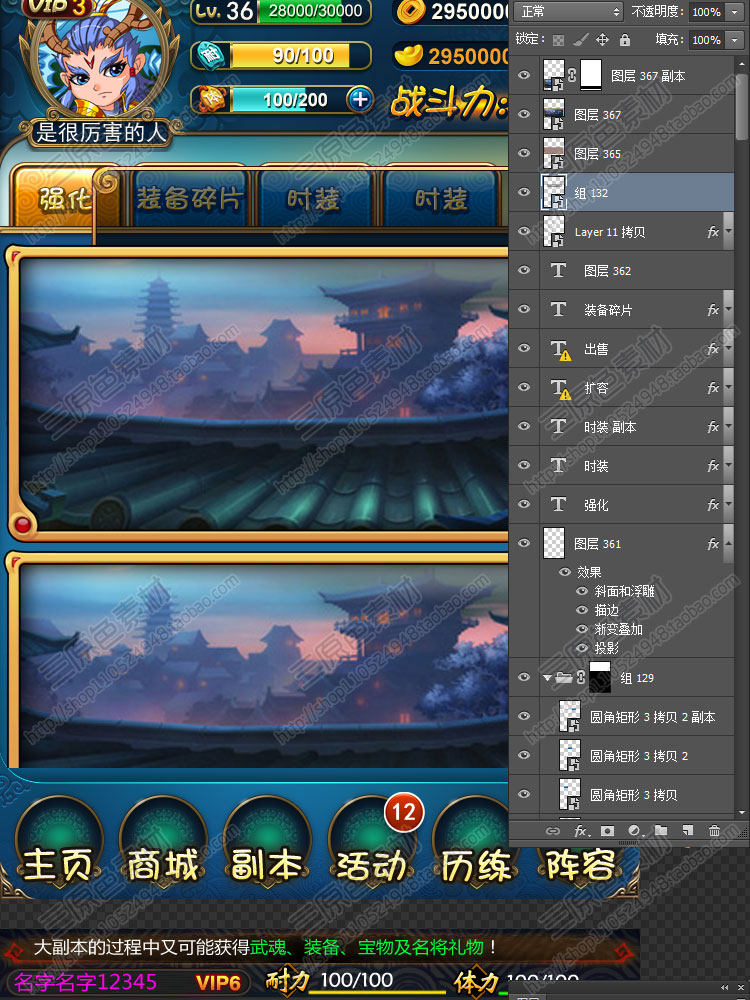Hide layer 图层 367 副本 via eye icon
The height and width of the screenshot is (1000, 750).
pyautogui.click(x=524, y=75)
